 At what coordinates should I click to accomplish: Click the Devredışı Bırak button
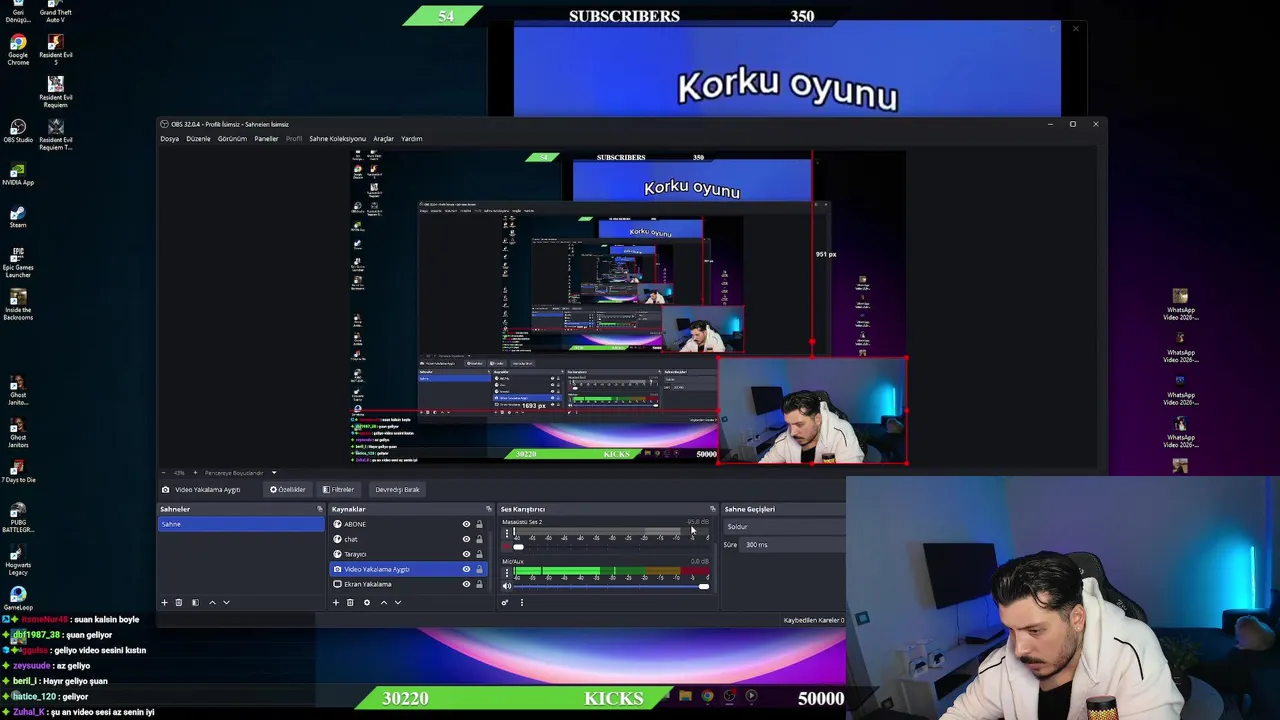click(397, 490)
